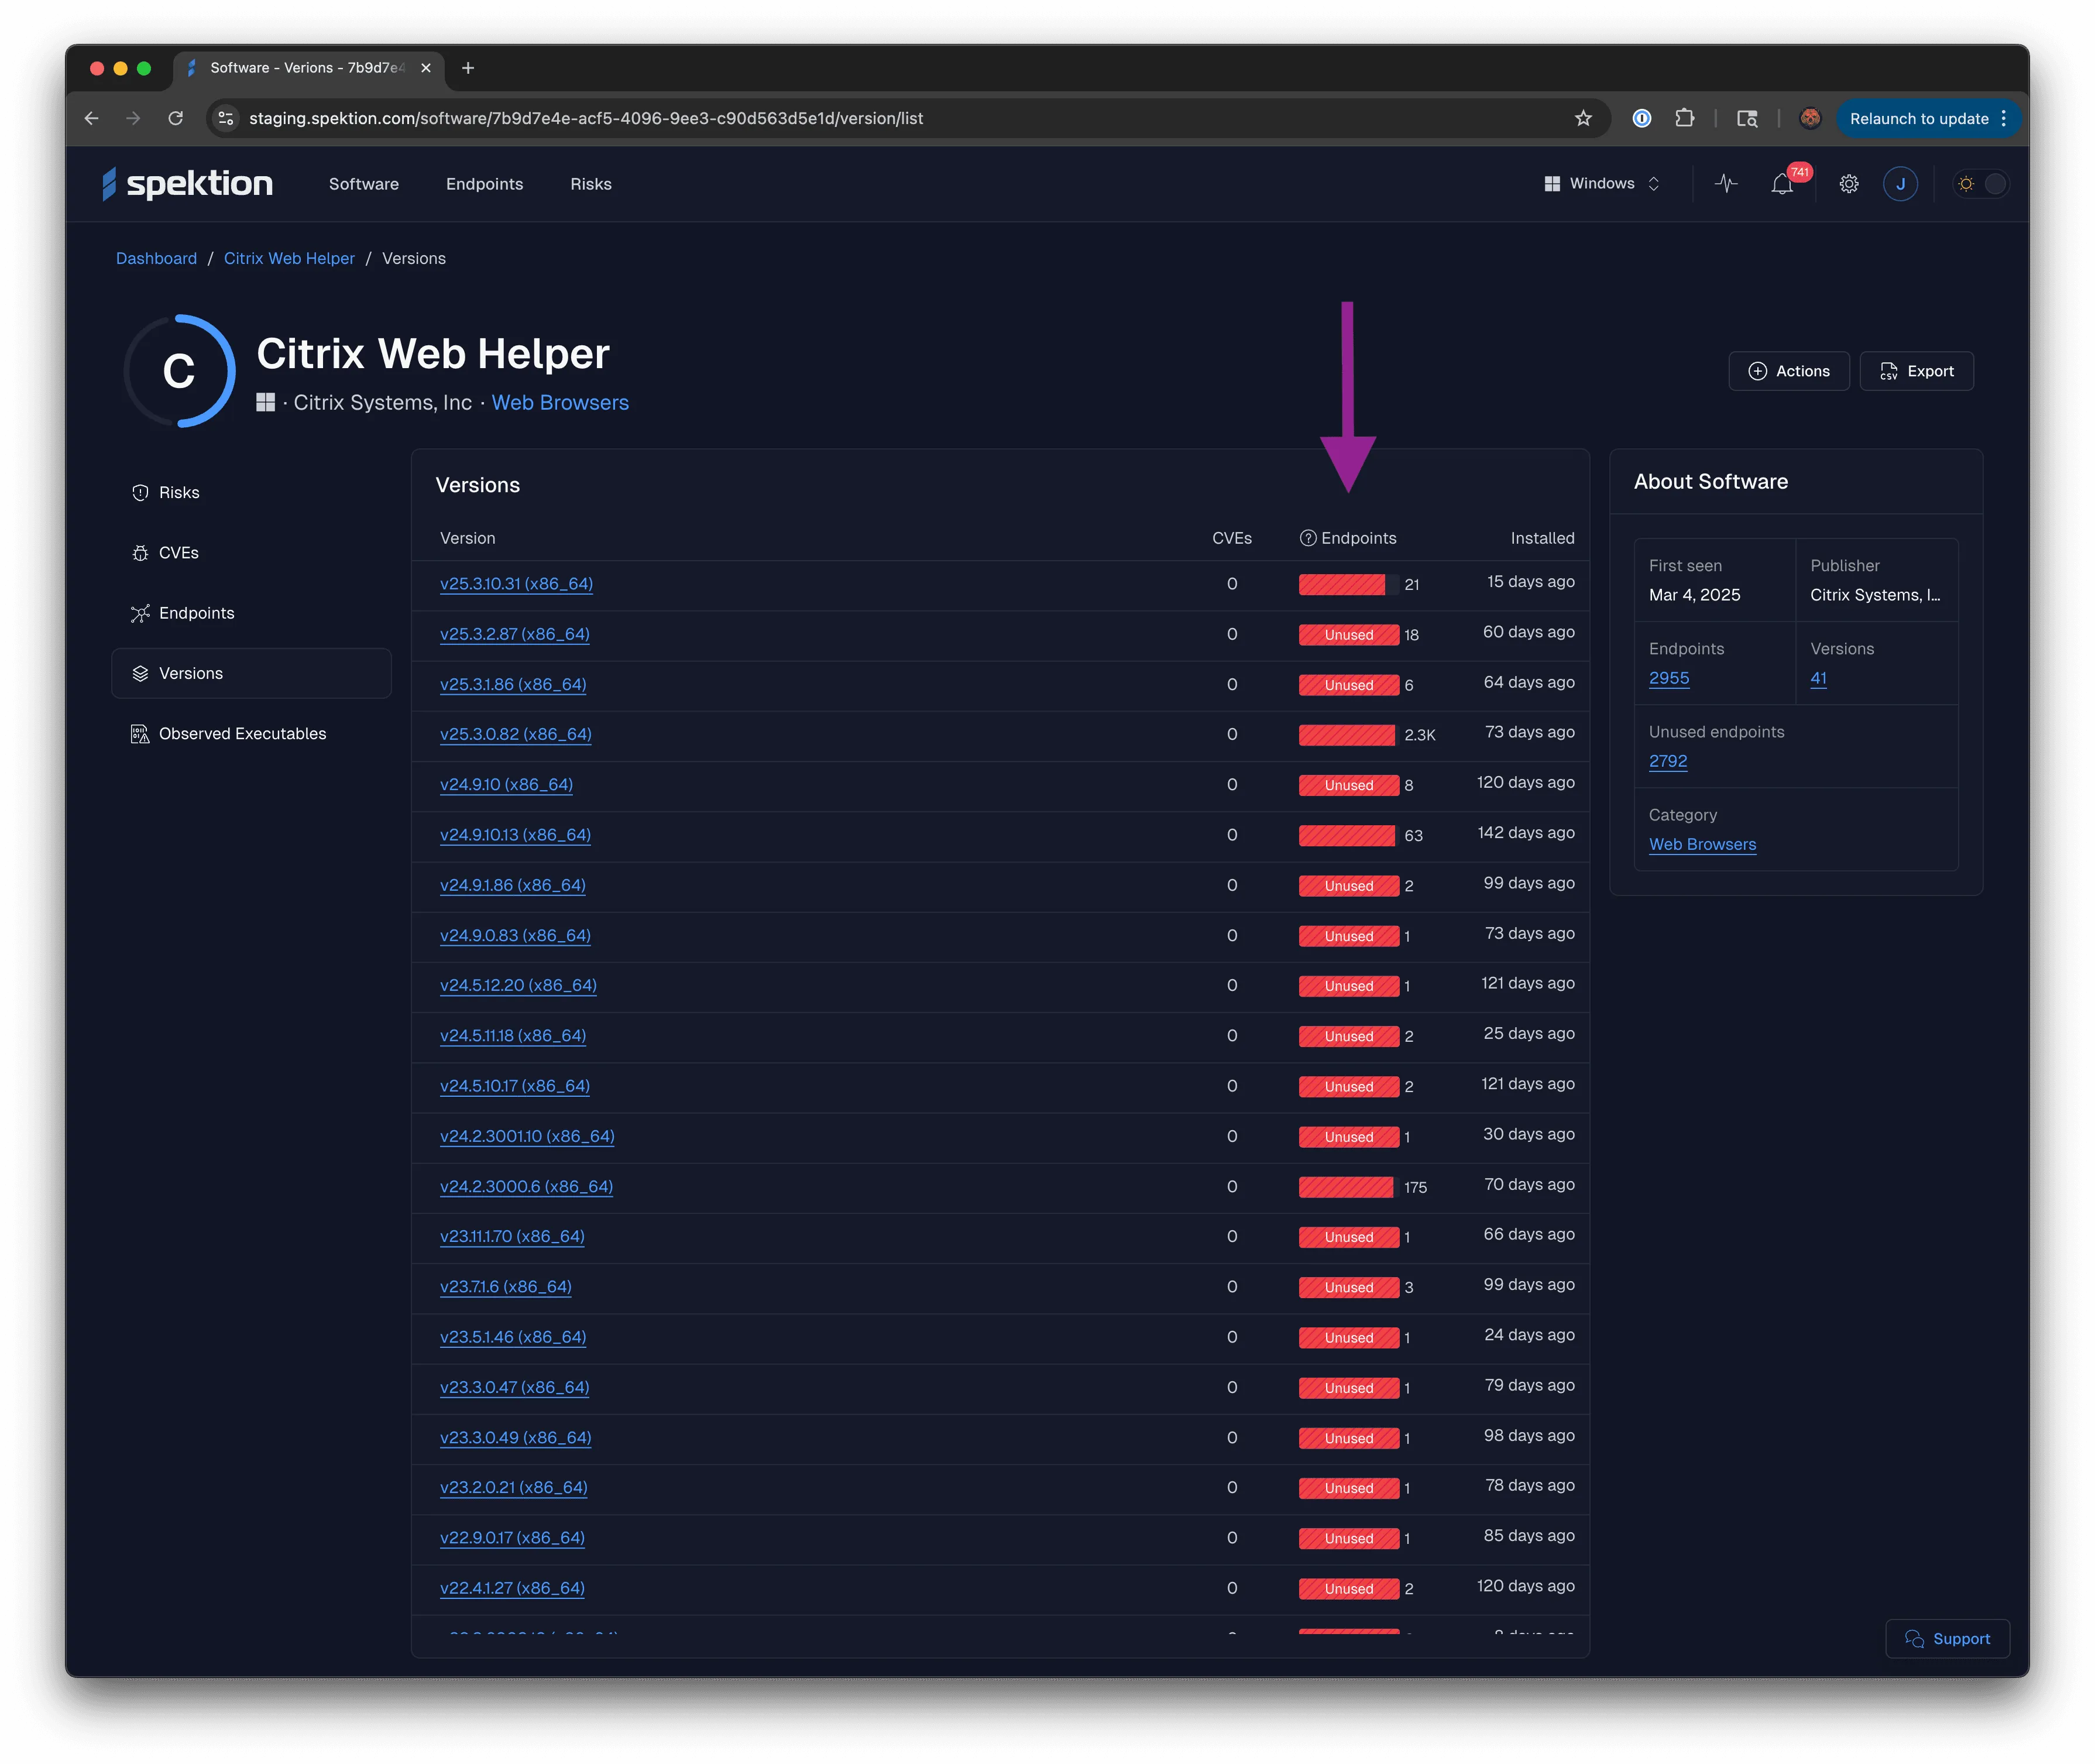
Task: Click the 2955 endpoints link
Action: pos(1669,678)
